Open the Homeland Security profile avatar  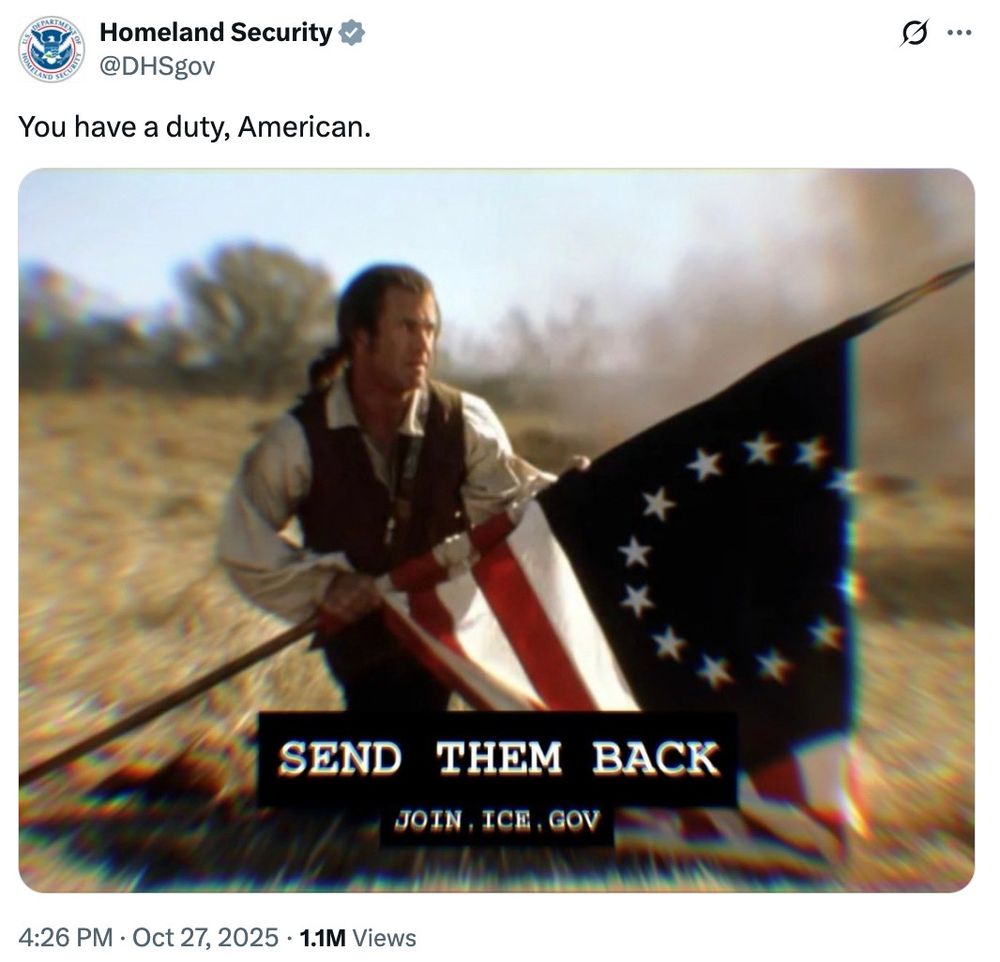[51, 49]
